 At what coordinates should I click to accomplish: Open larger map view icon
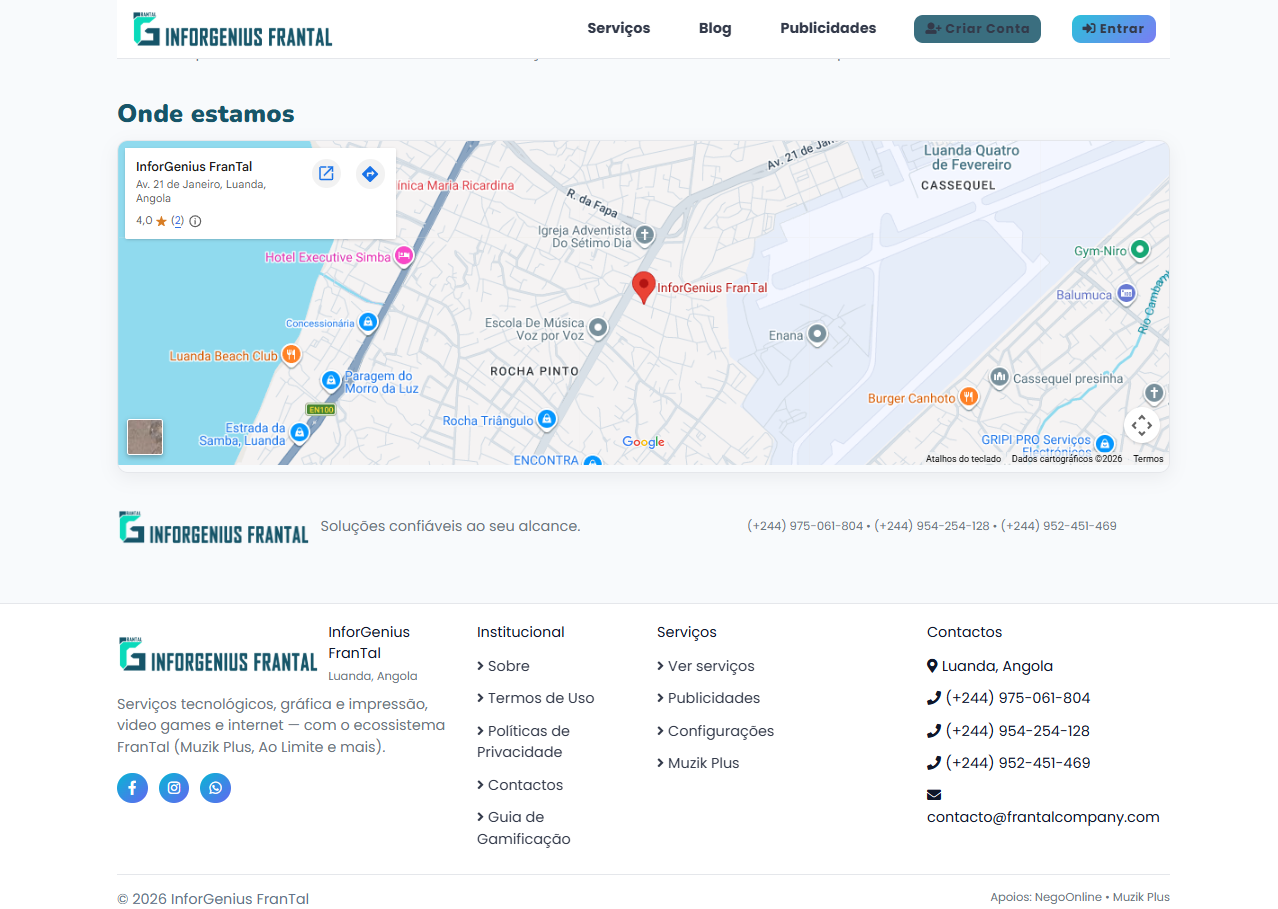(x=326, y=174)
